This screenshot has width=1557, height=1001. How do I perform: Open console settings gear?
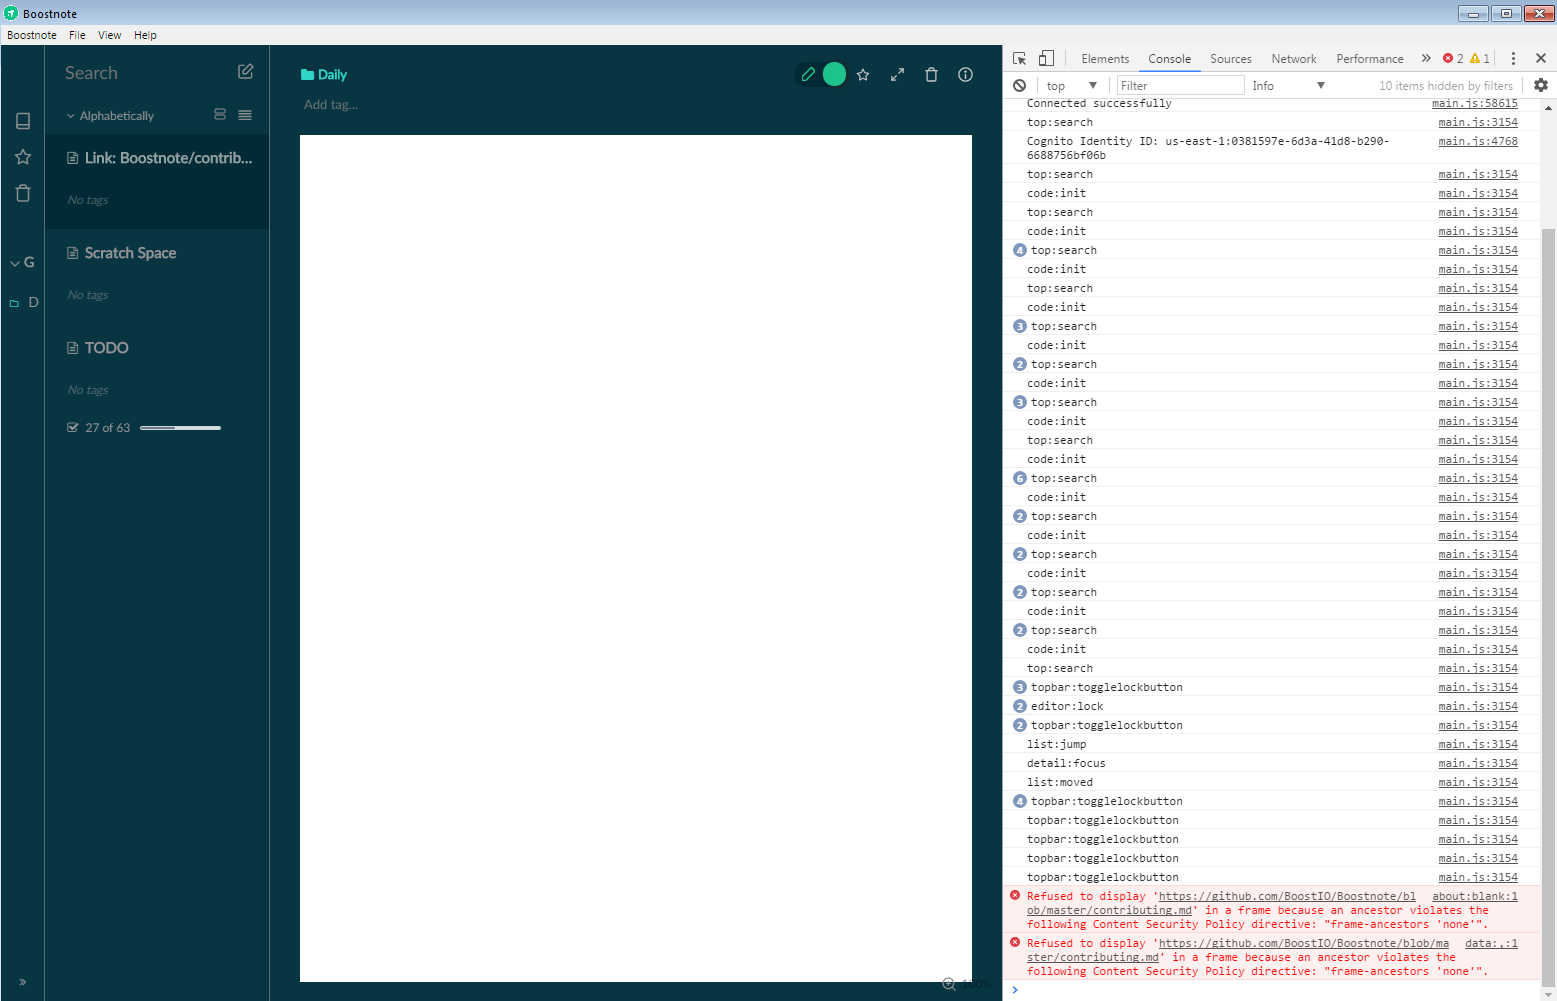pos(1541,86)
